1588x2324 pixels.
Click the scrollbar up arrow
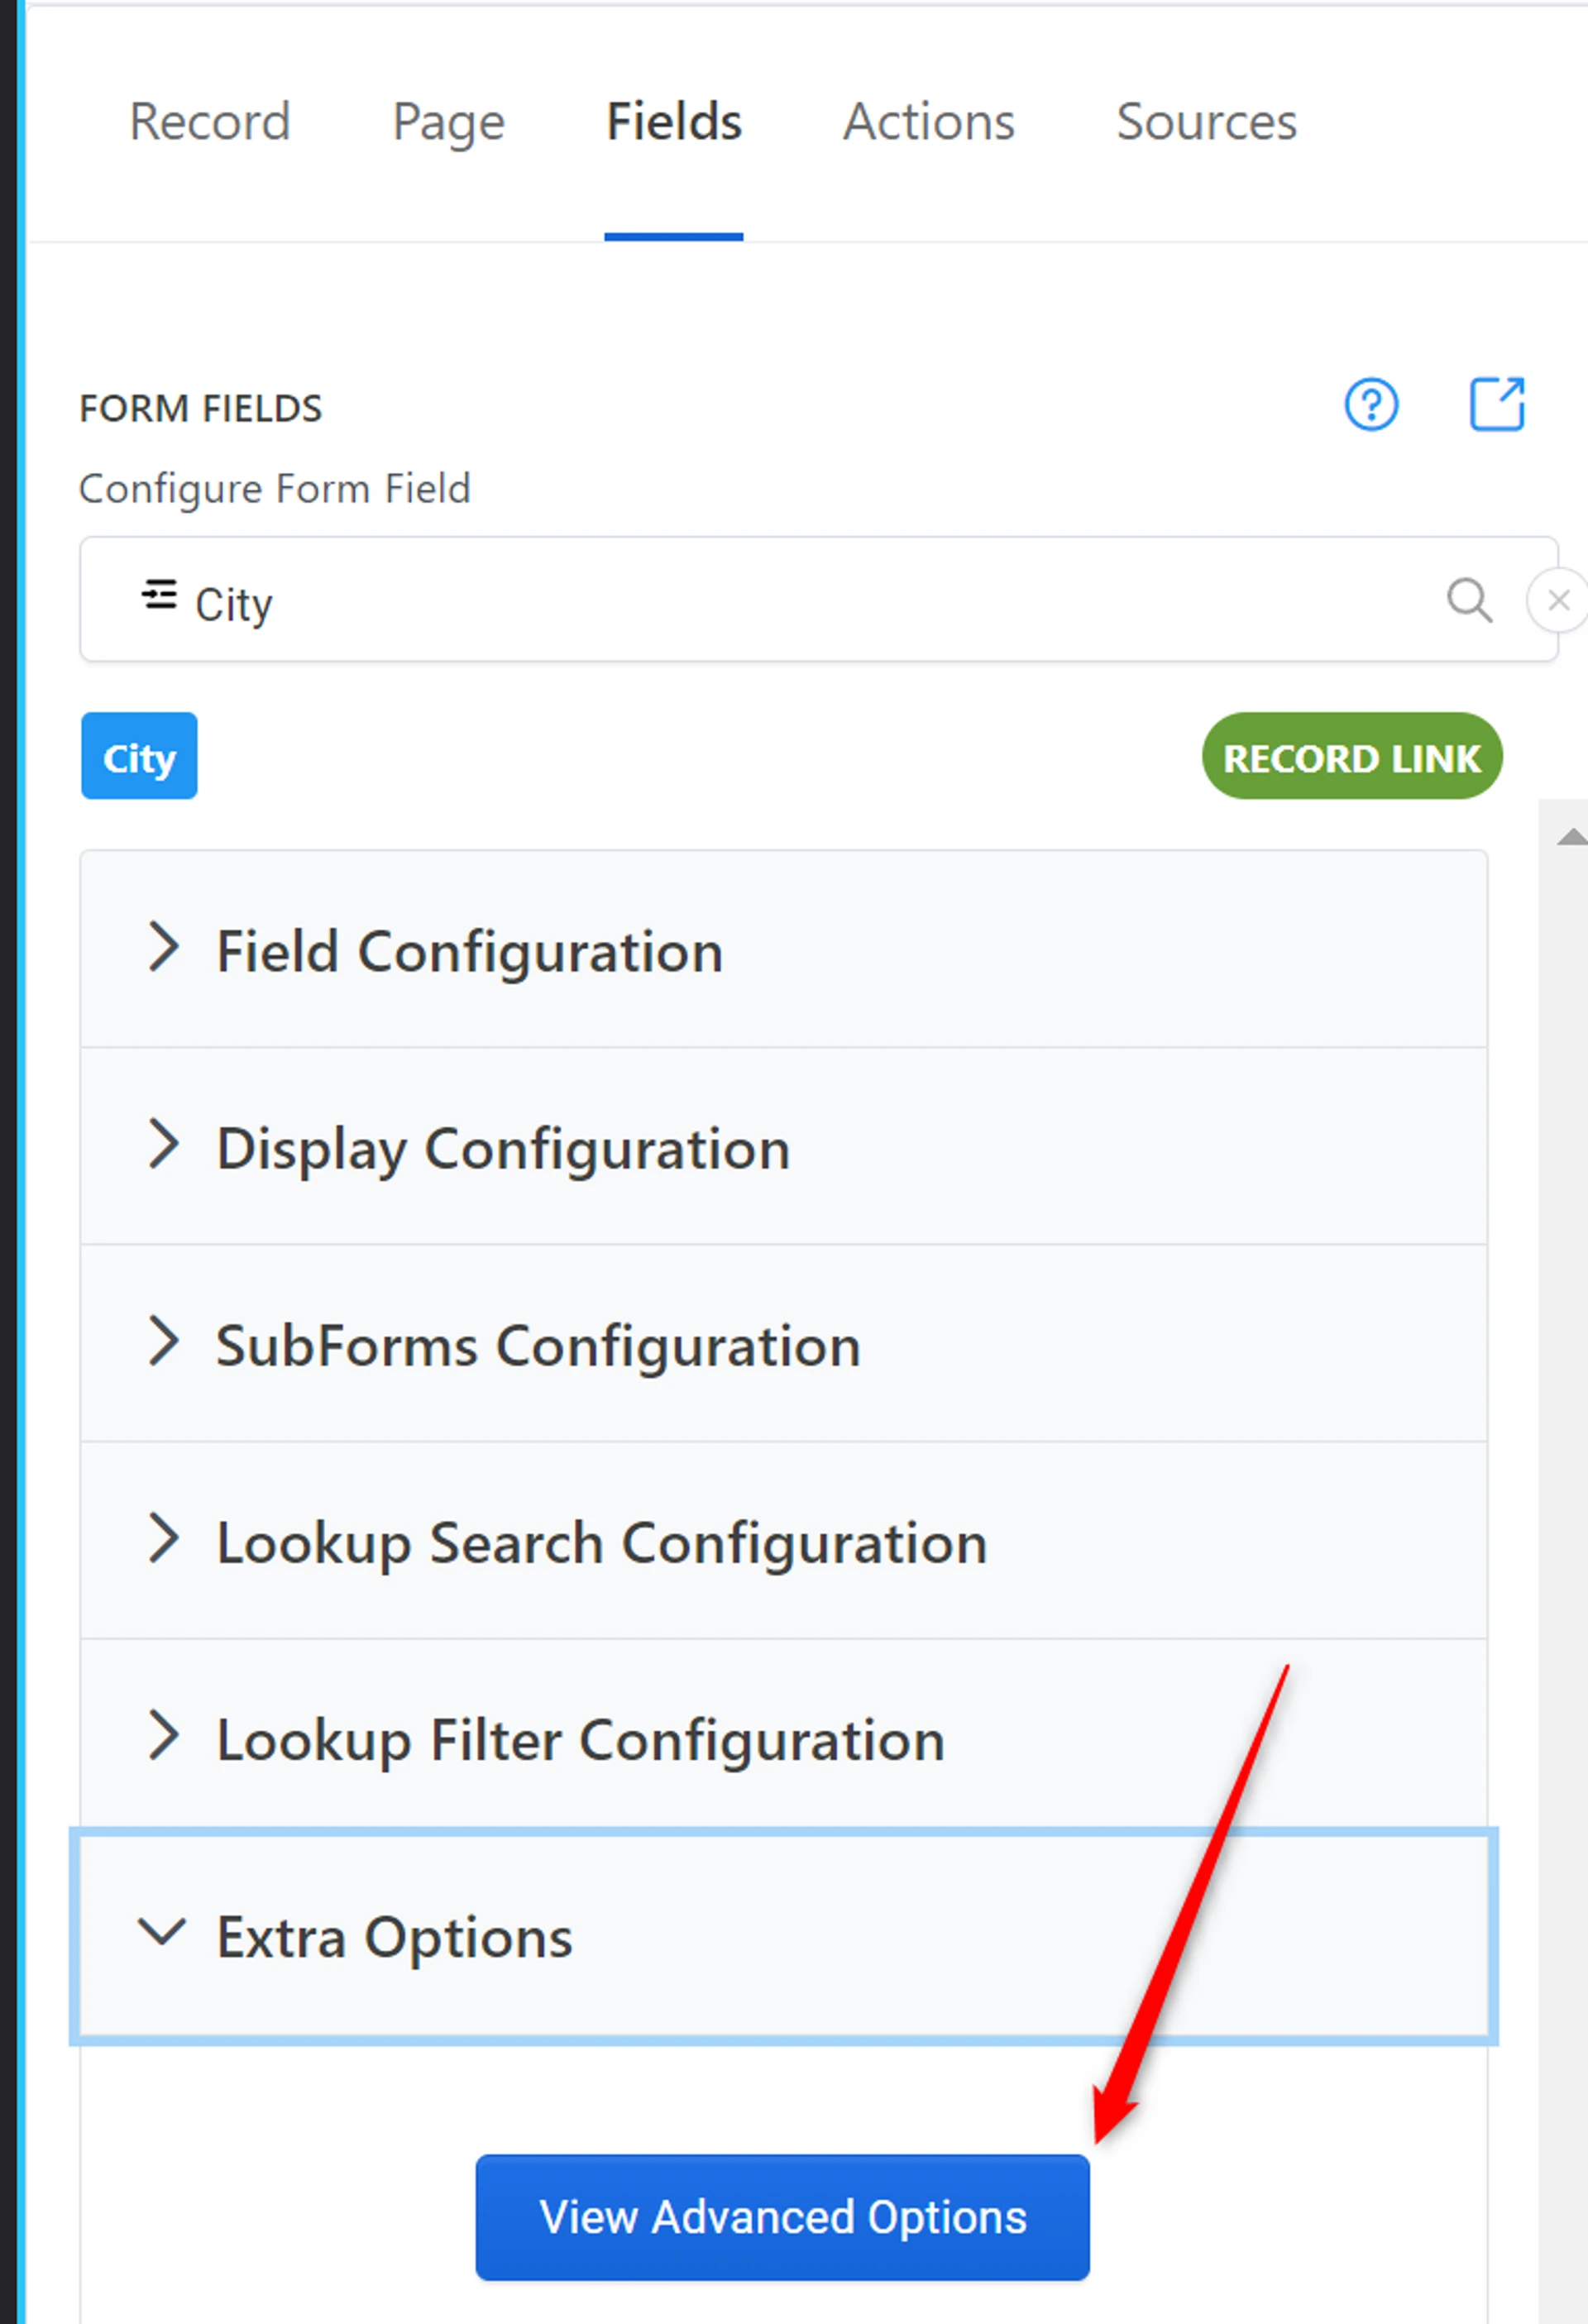point(1571,836)
